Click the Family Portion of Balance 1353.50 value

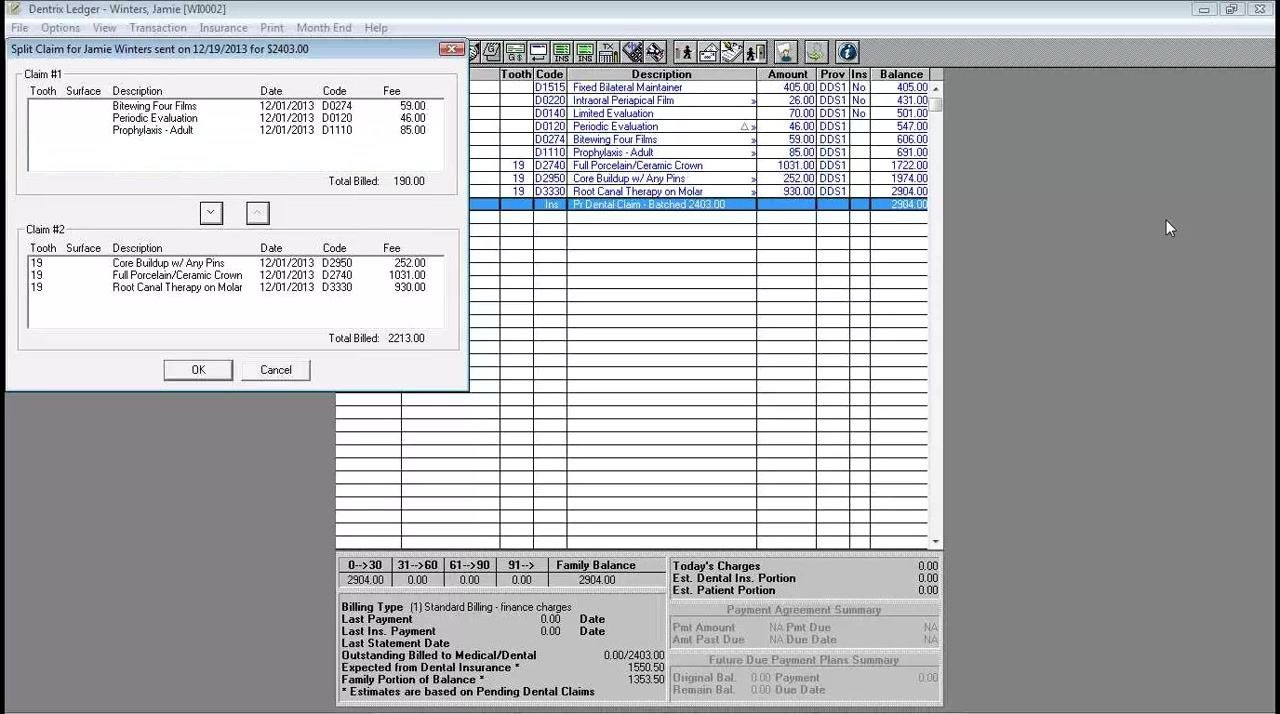(645, 680)
